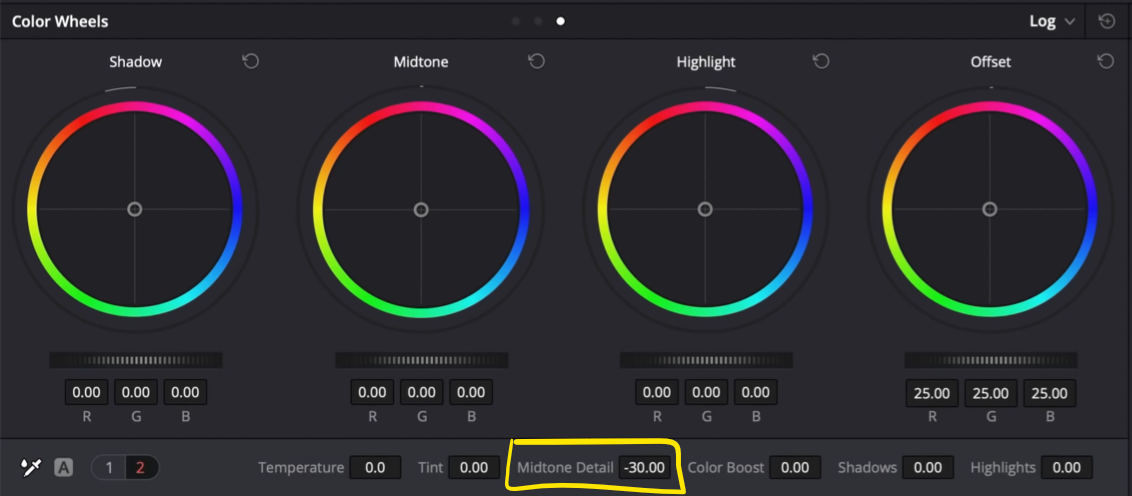Switch to adjustment page 1
The image size is (1132, 496).
click(109, 467)
